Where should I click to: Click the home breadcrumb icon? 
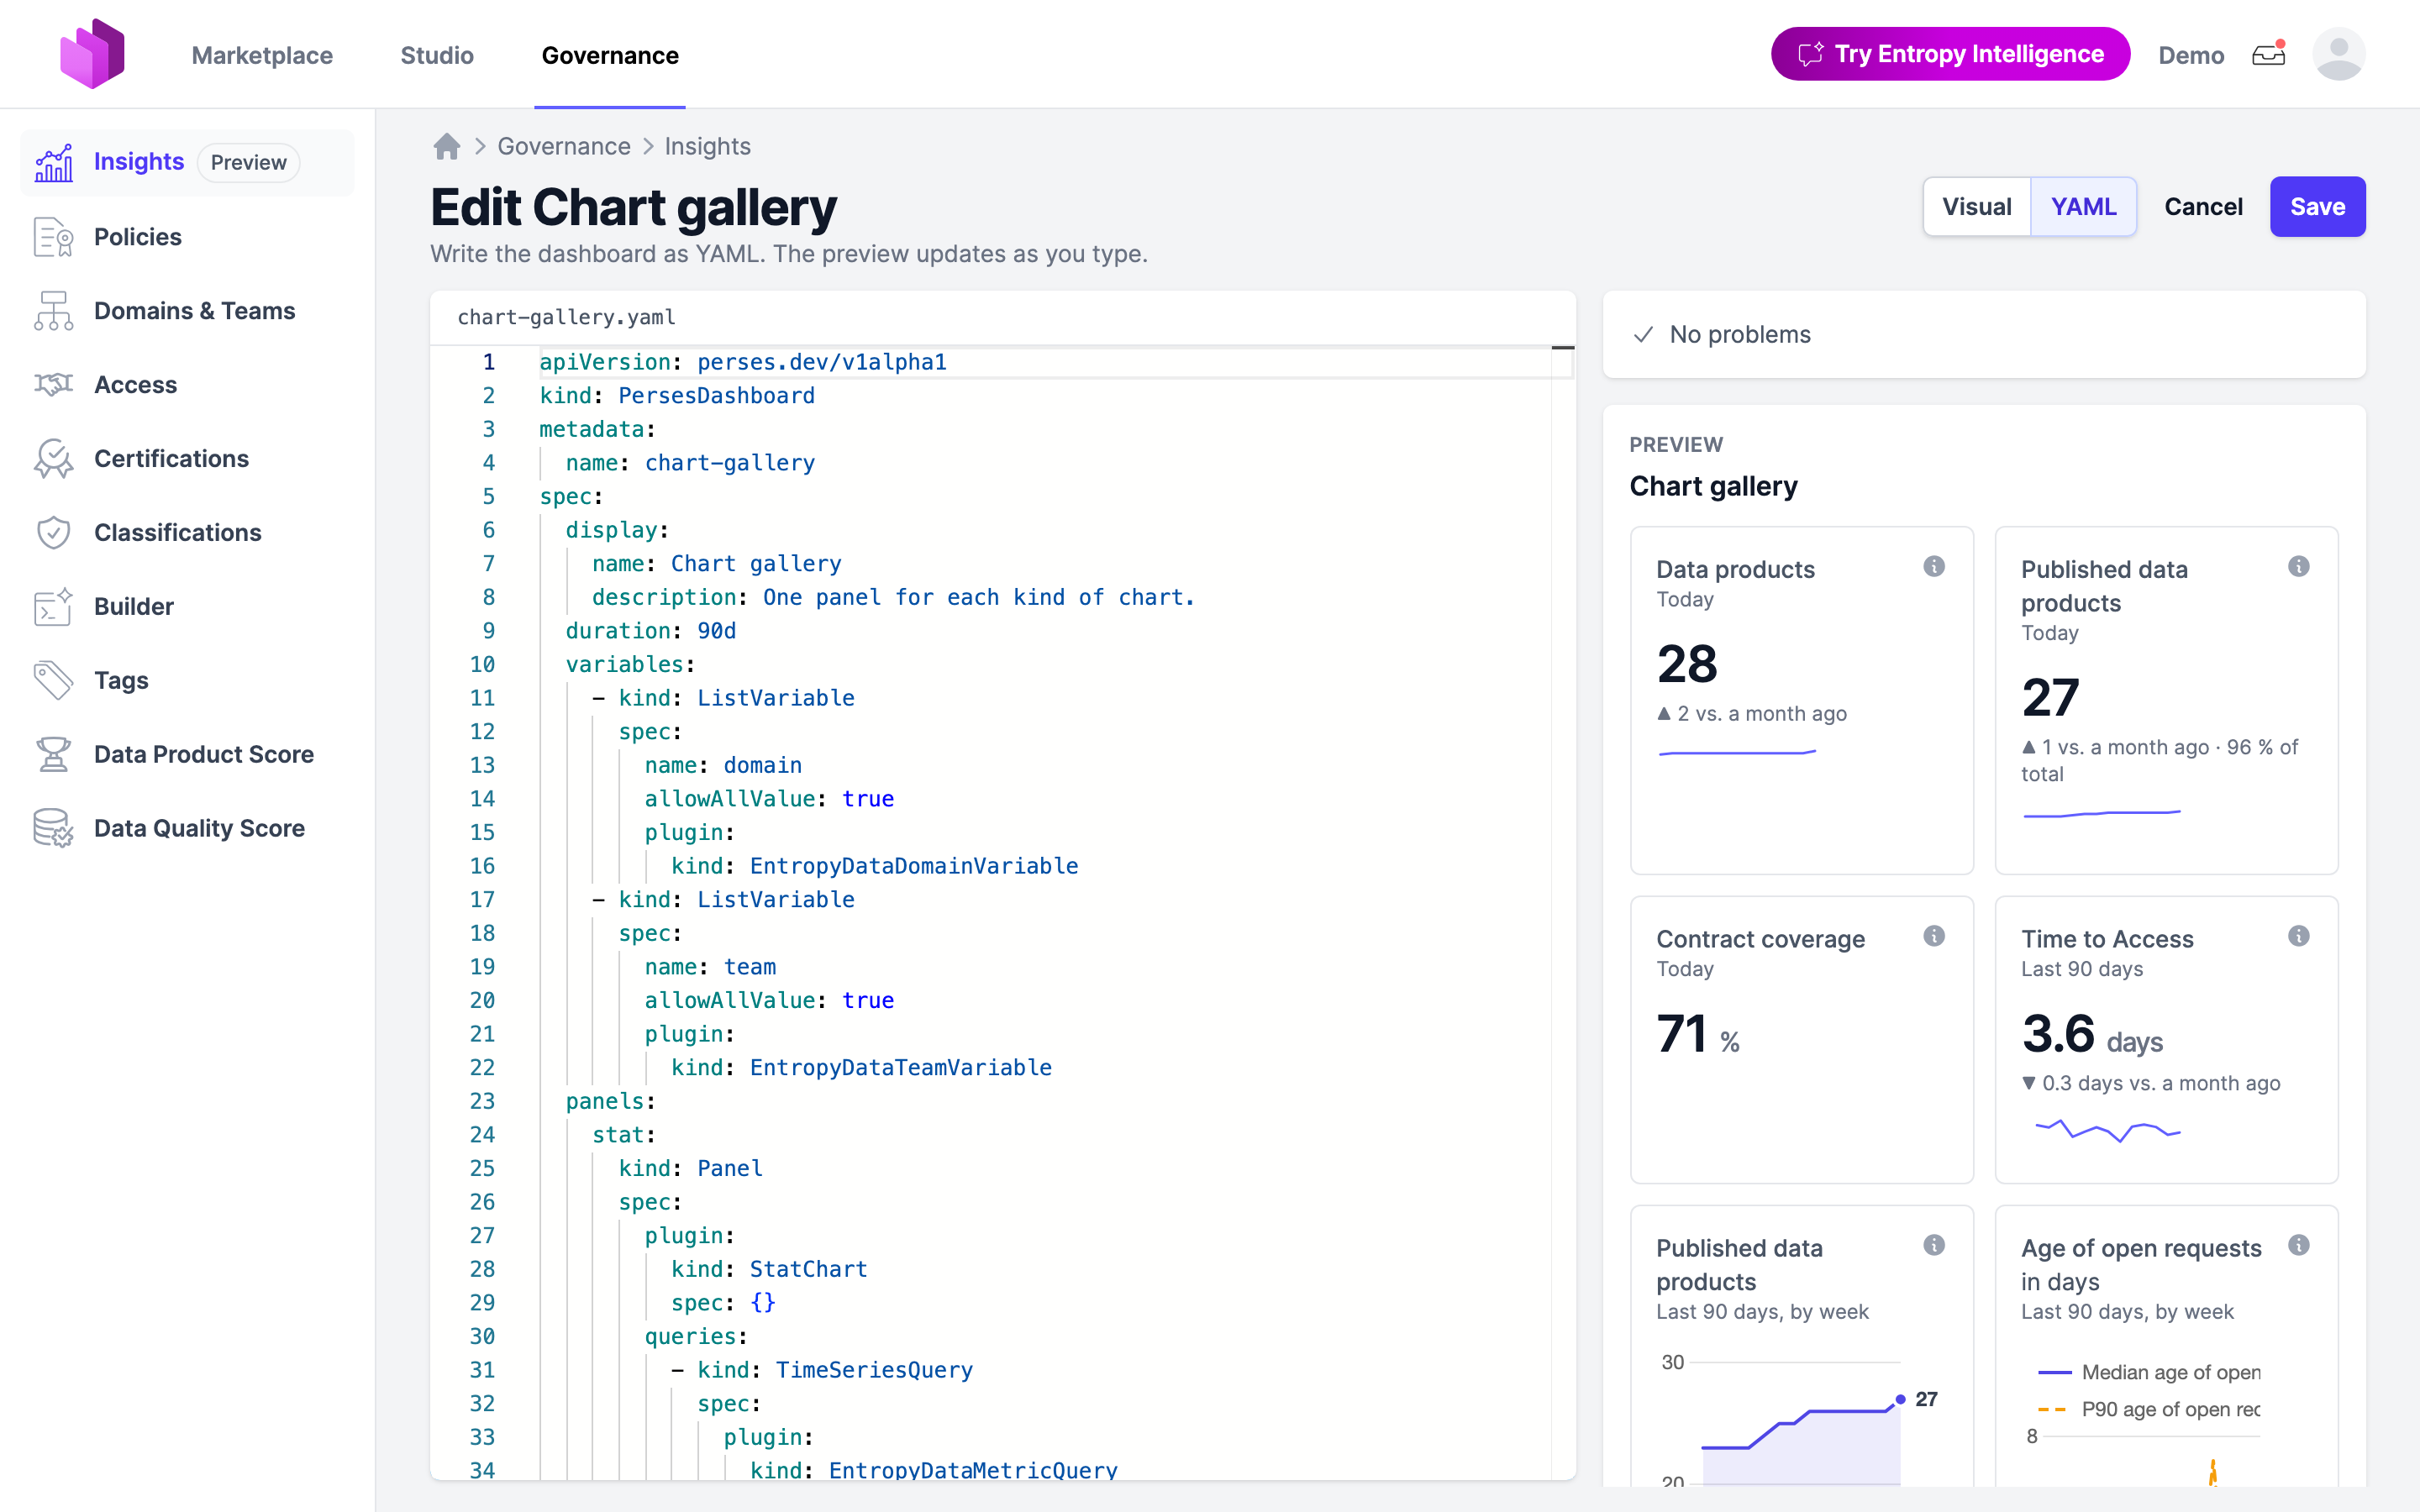click(447, 146)
